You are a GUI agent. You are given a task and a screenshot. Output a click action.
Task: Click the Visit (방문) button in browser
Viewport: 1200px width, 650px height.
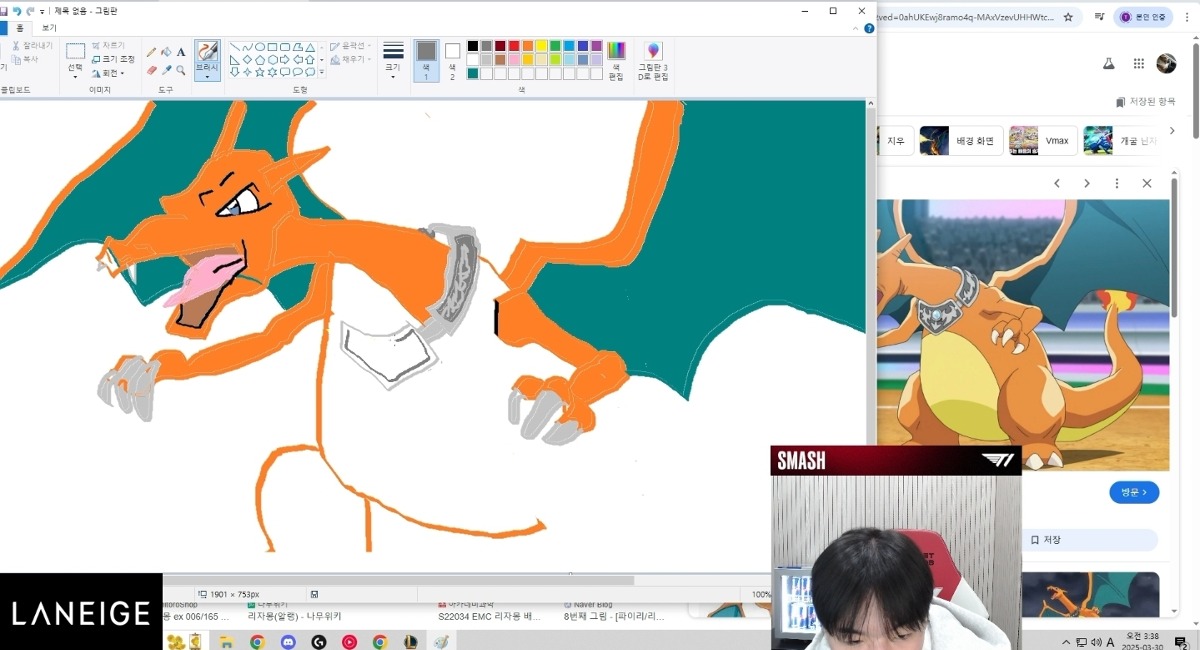click(1133, 492)
